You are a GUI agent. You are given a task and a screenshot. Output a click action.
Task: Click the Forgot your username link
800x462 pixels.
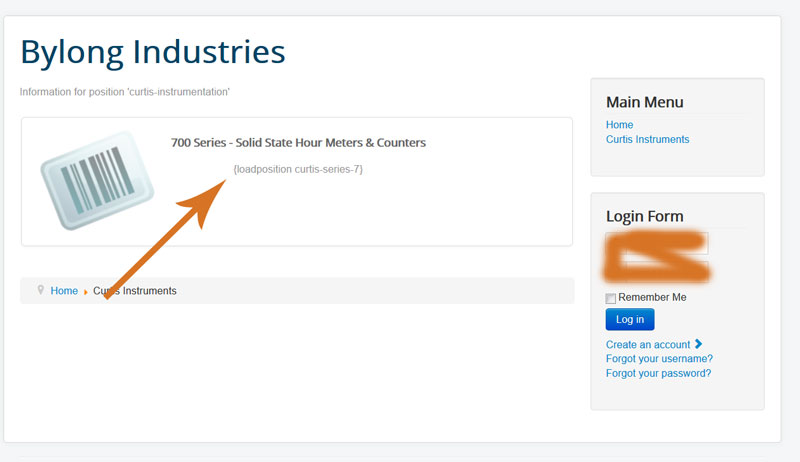click(x=659, y=359)
